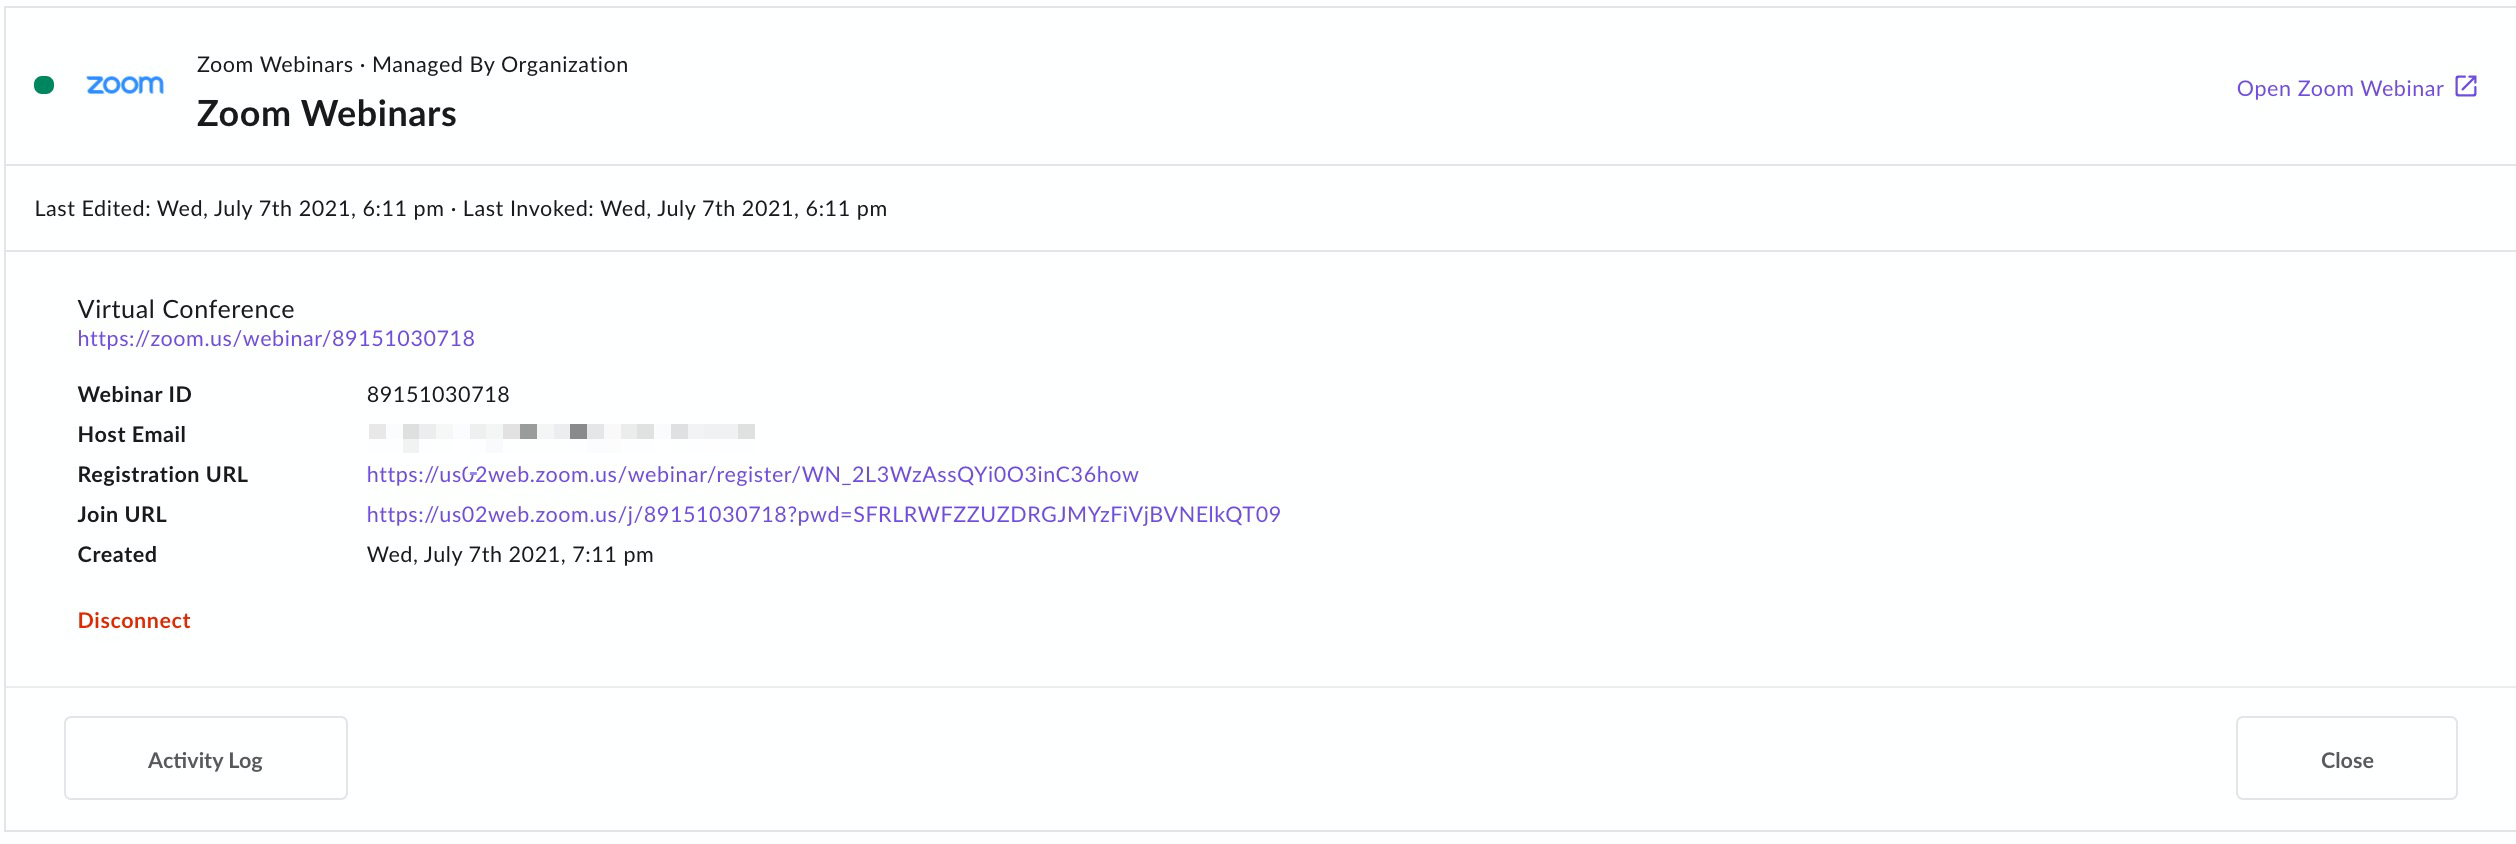The height and width of the screenshot is (844, 2516).
Task: Open Zoom Webinar link in header
Action: [2340, 88]
